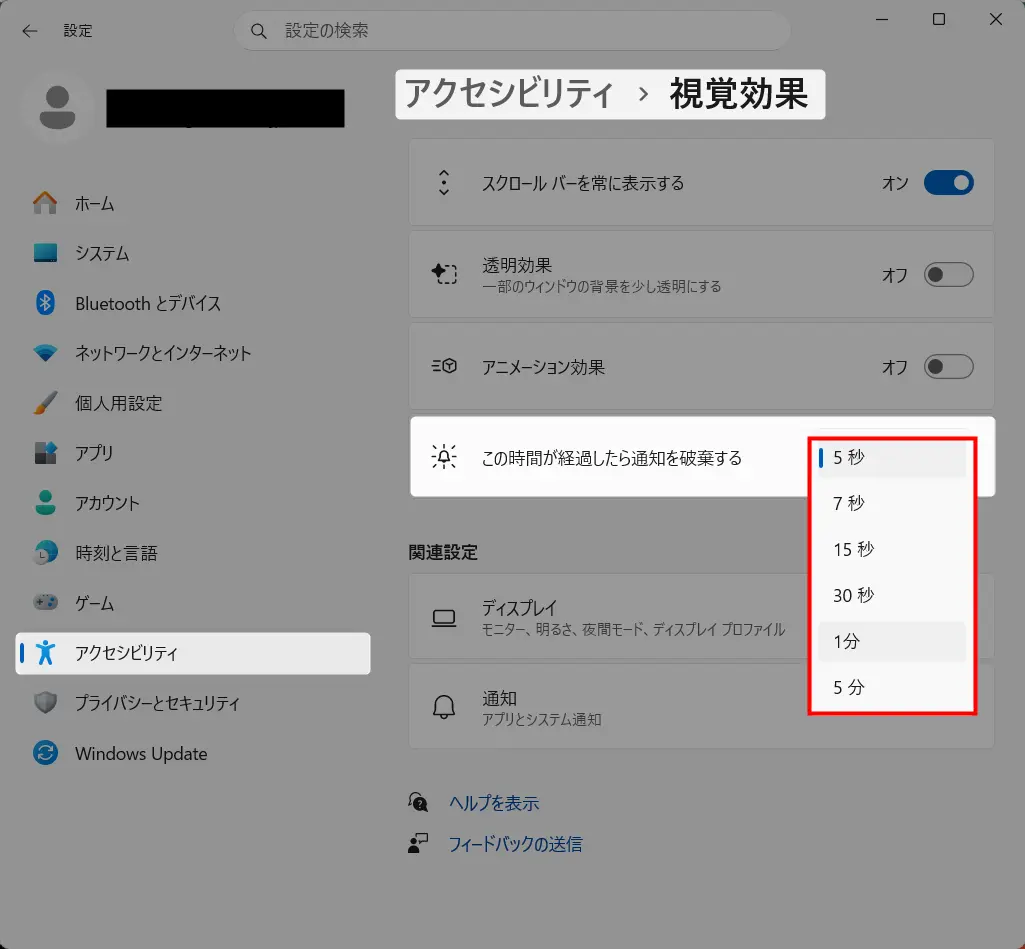
Task: Click the アプリ icon in sidebar
Action: click(x=45, y=452)
